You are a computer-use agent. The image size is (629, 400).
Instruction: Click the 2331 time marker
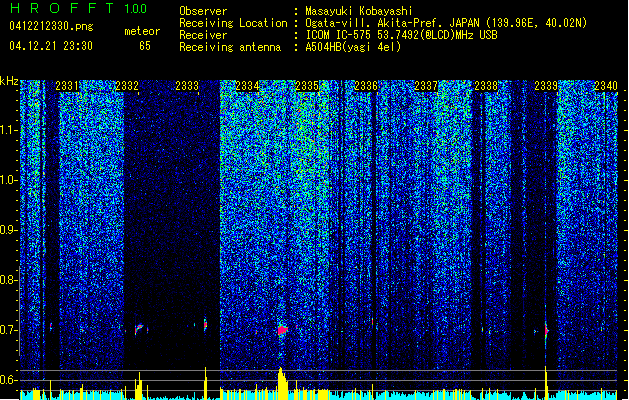pos(67,86)
